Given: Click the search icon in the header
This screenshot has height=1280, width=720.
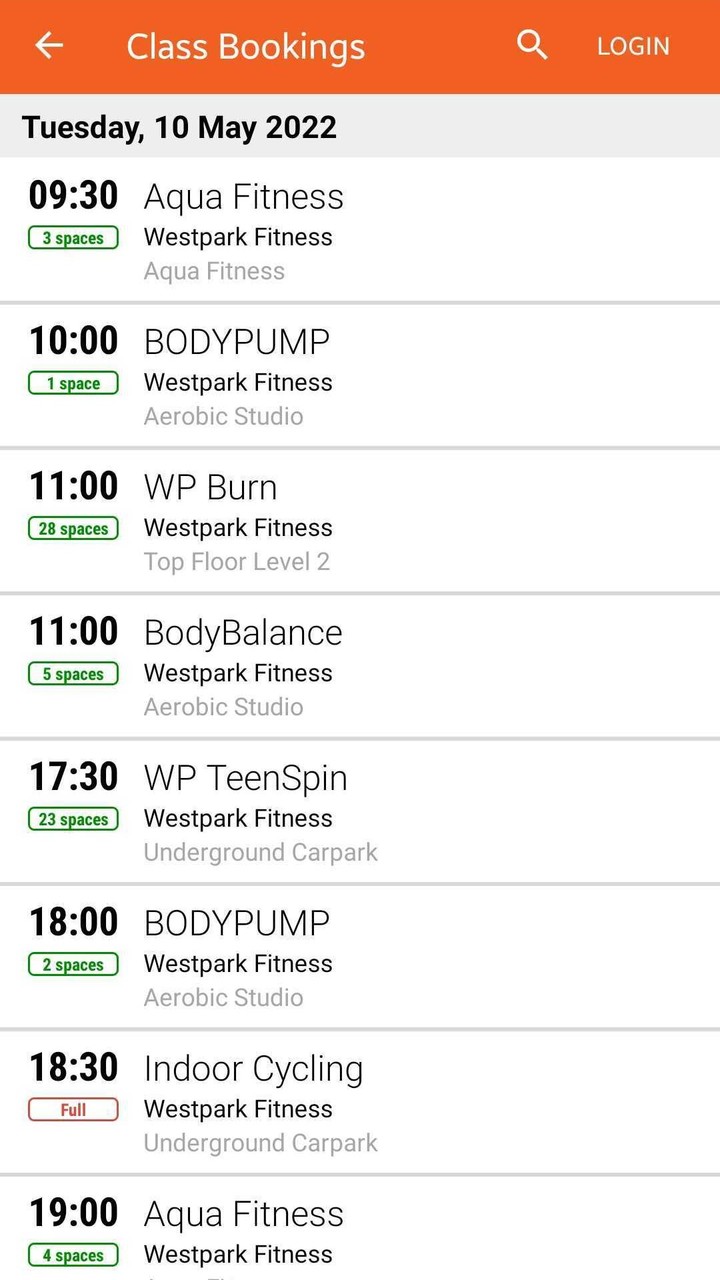Looking at the screenshot, I should coord(531,45).
